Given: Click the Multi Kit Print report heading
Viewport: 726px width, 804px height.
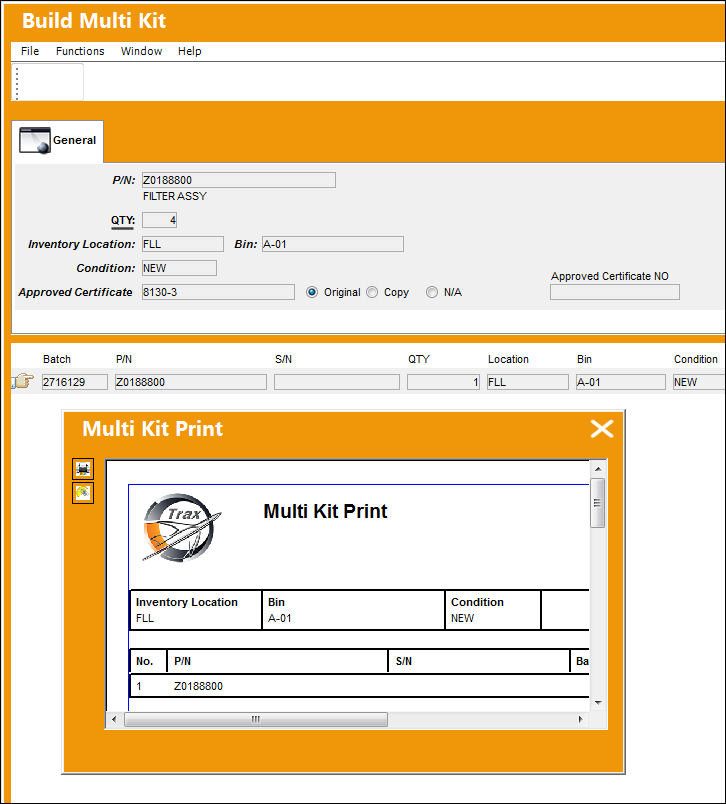Looking at the screenshot, I should [x=326, y=511].
